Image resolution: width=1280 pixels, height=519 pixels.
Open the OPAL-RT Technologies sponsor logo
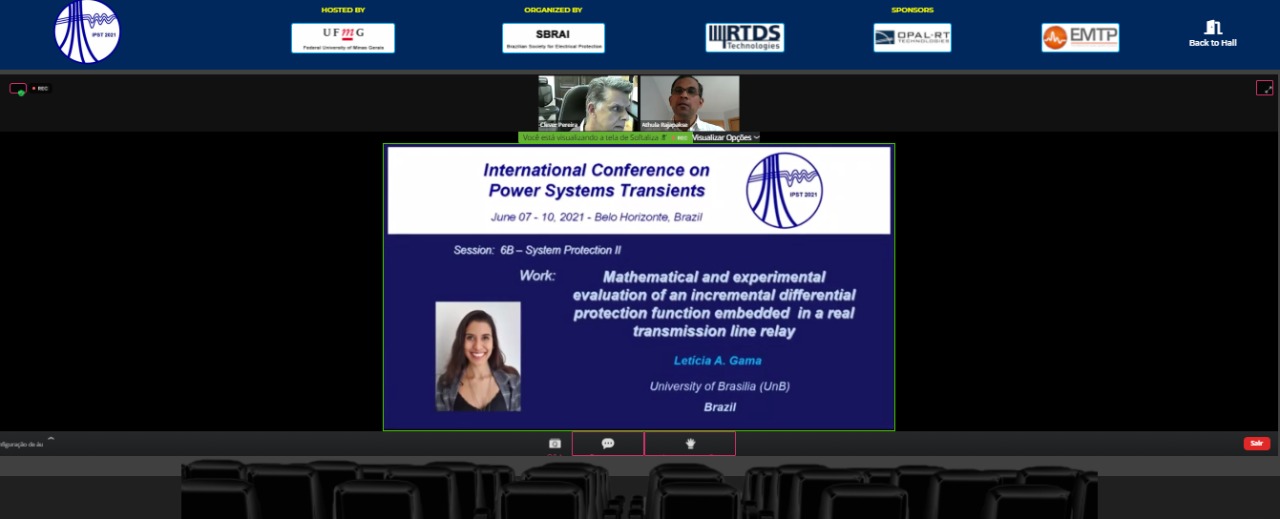912,38
